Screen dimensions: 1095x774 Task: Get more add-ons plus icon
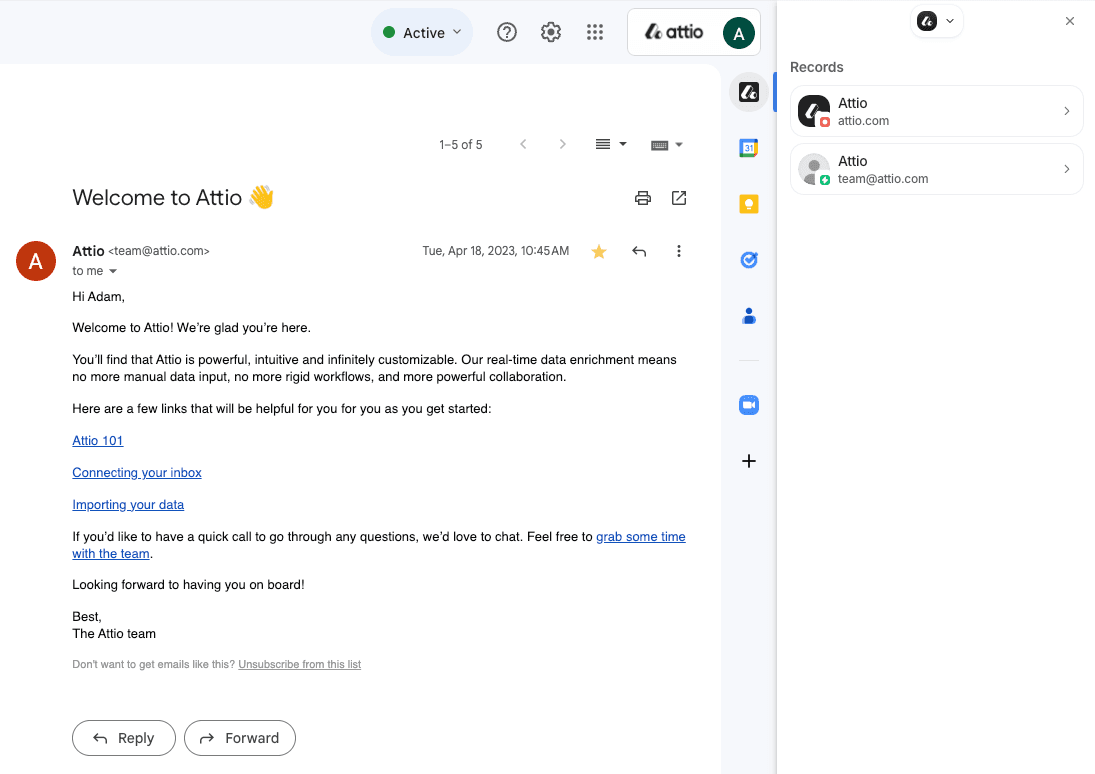click(749, 461)
